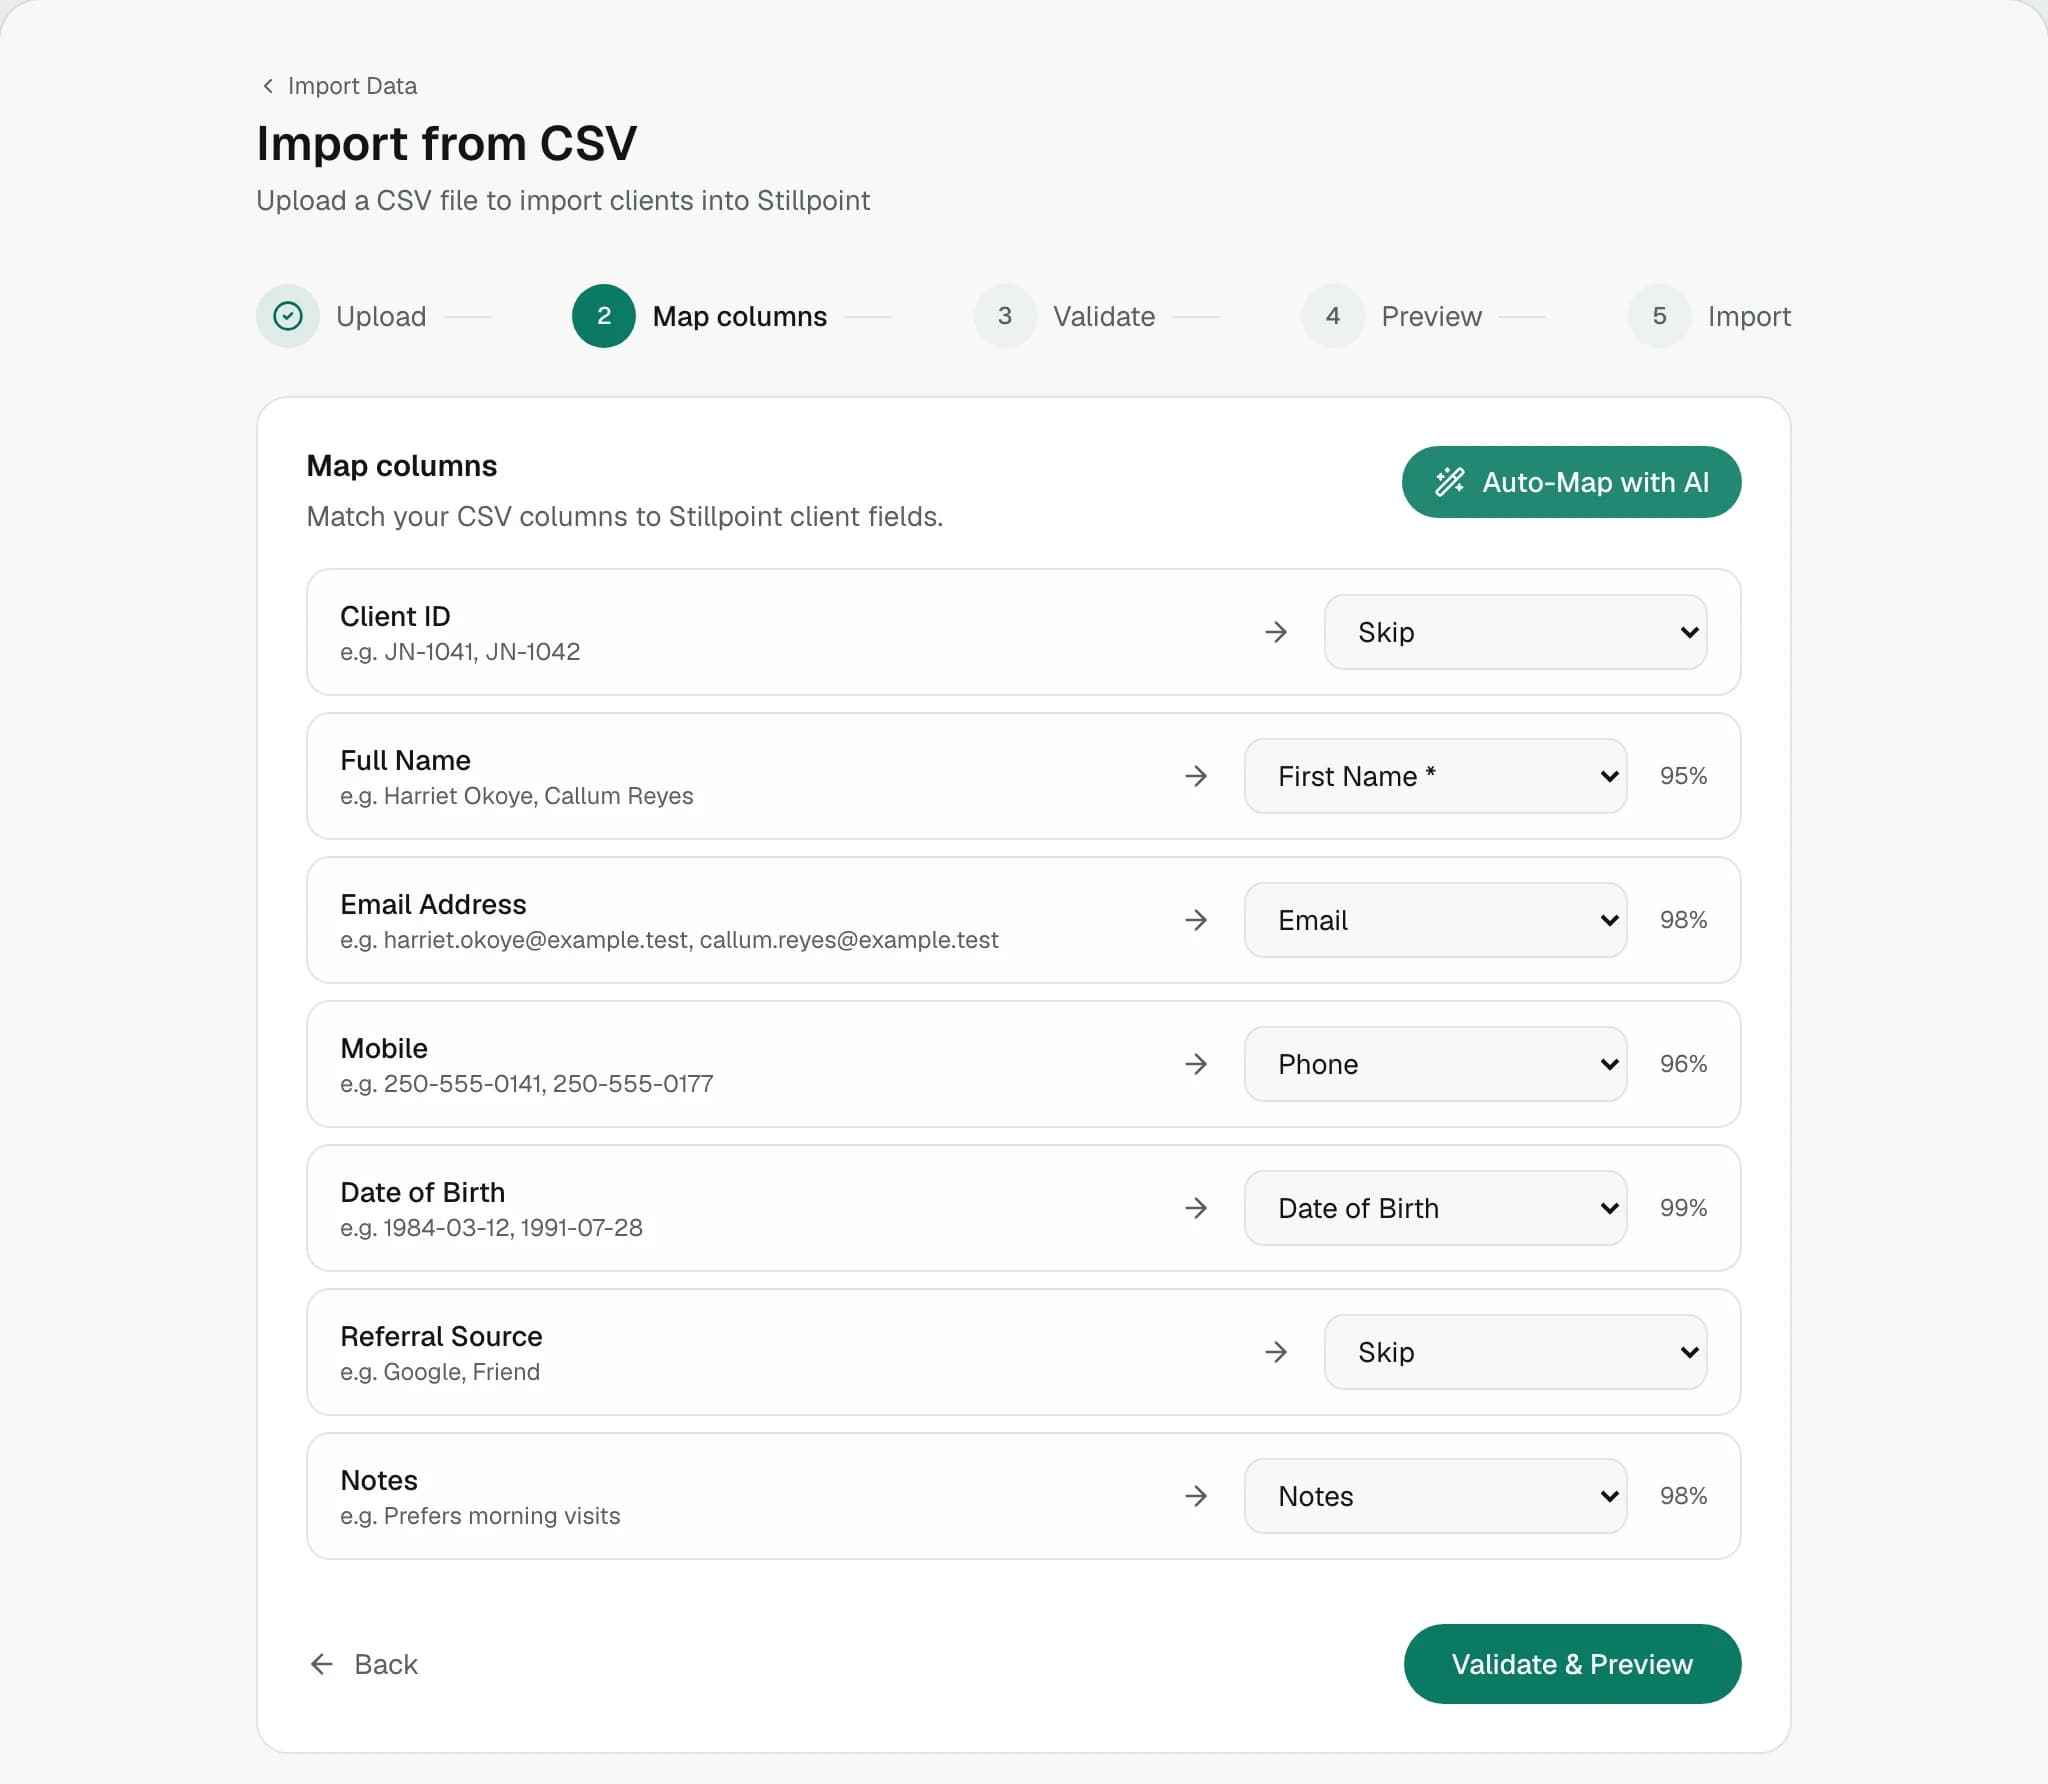The image size is (2048, 1784).
Task: Click the arrow icon in Notes row
Action: [1196, 1496]
